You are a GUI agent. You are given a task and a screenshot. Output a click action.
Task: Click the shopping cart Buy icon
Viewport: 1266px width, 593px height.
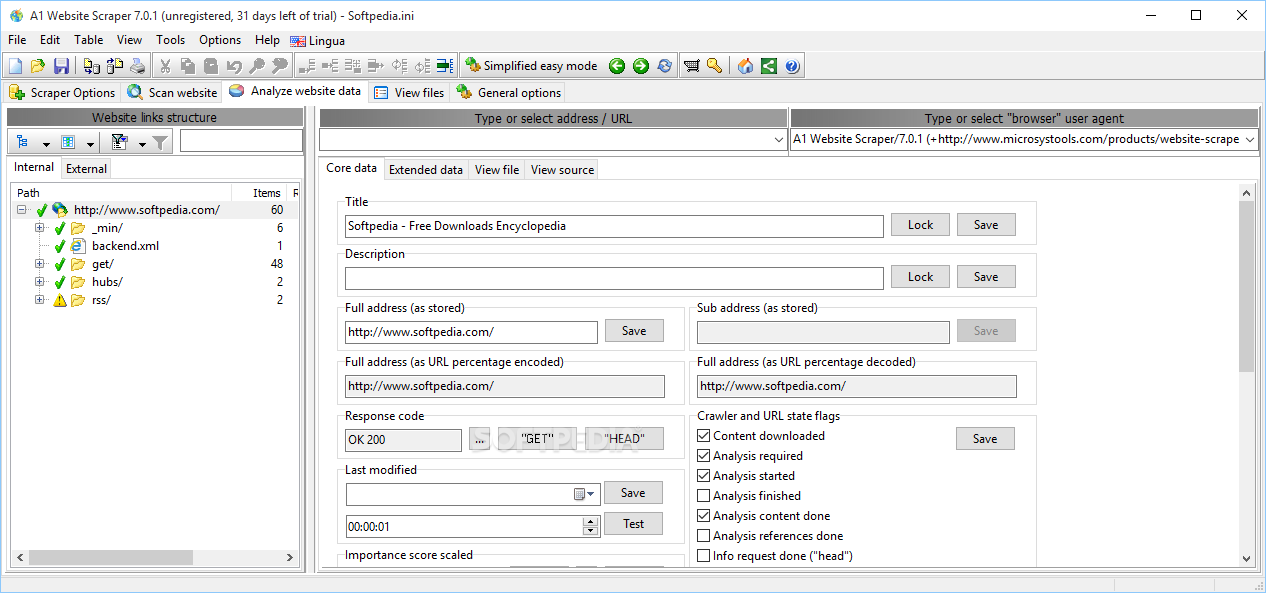pos(691,66)
